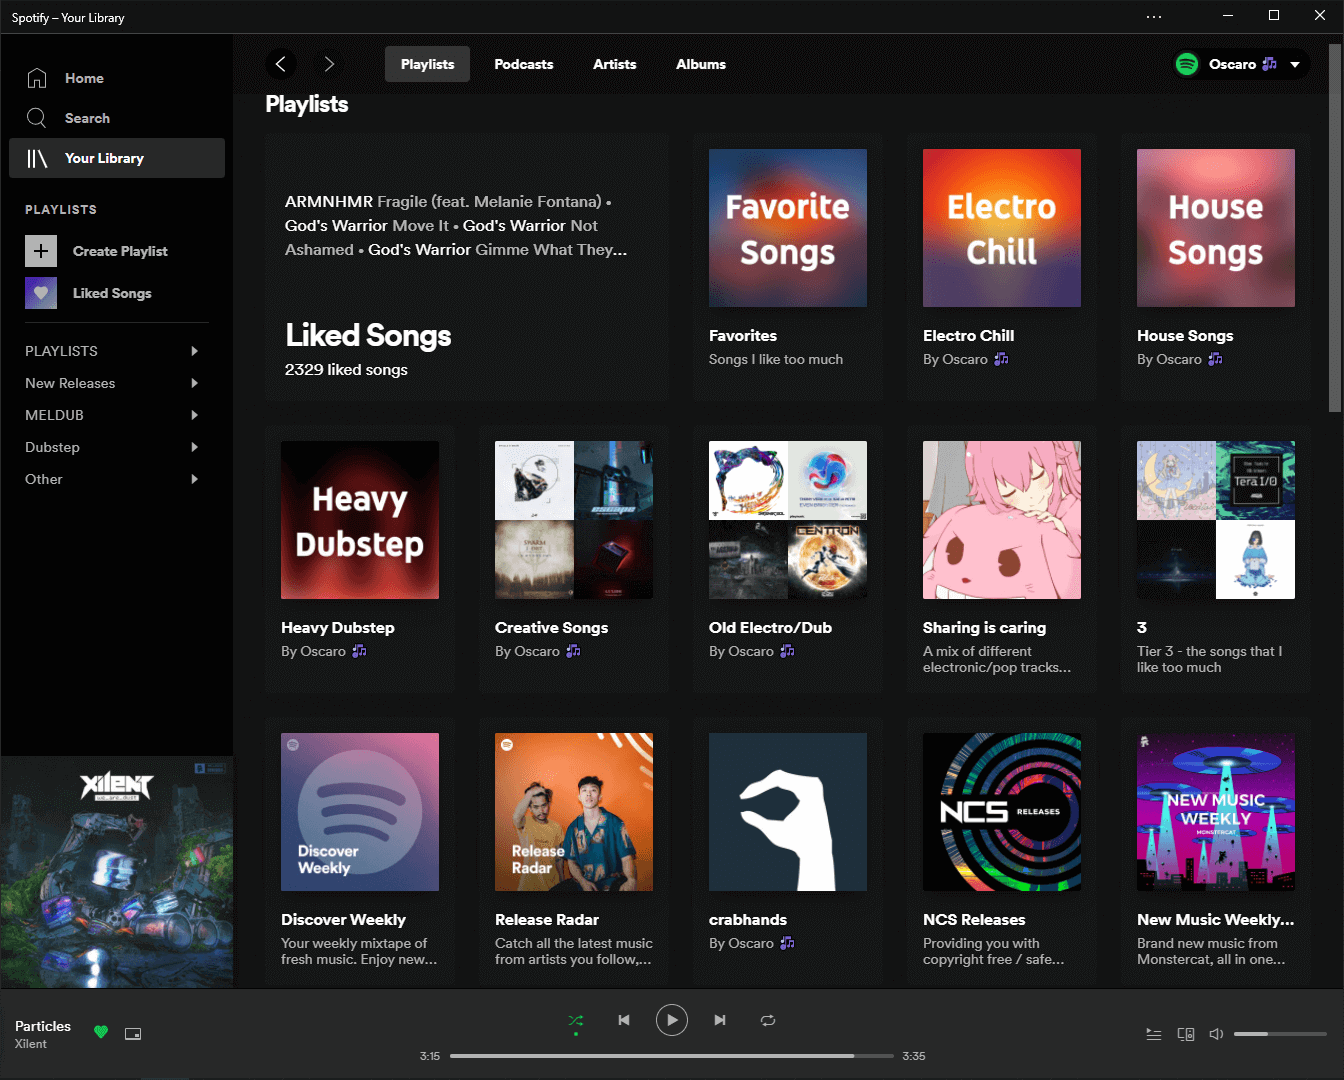
Task: Open the Heavy Dubstep playlist thumbnail
Action: (x=359, y=519)
